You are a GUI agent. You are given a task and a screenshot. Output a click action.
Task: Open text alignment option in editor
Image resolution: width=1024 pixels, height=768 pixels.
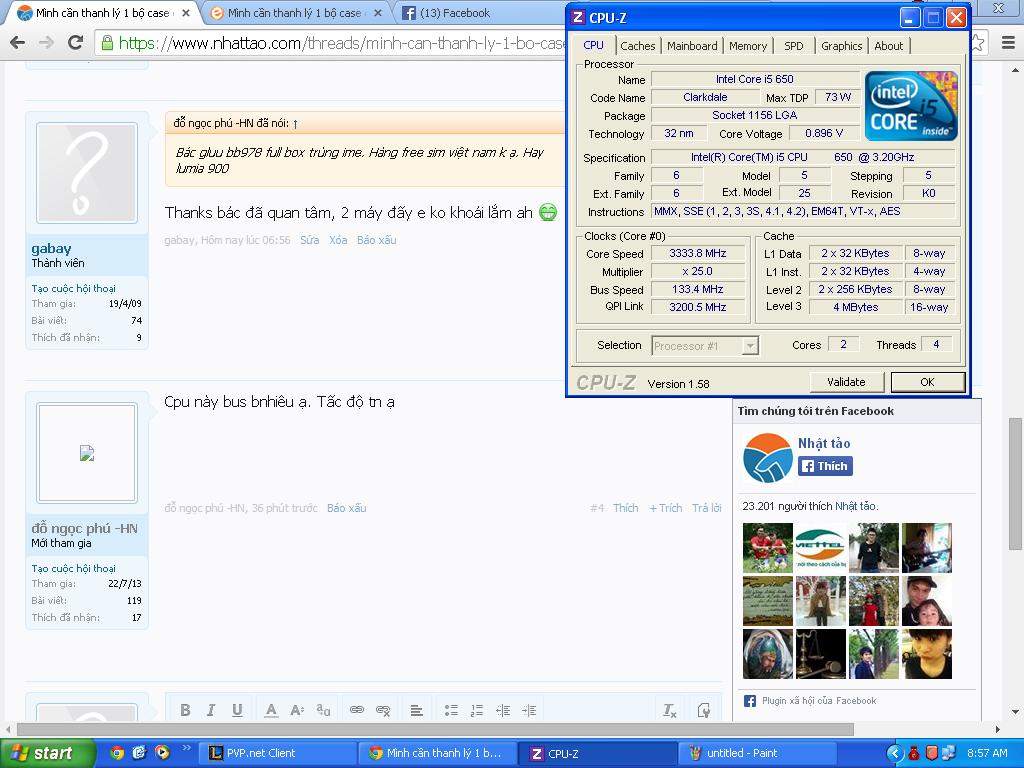(x=417, y=710)
